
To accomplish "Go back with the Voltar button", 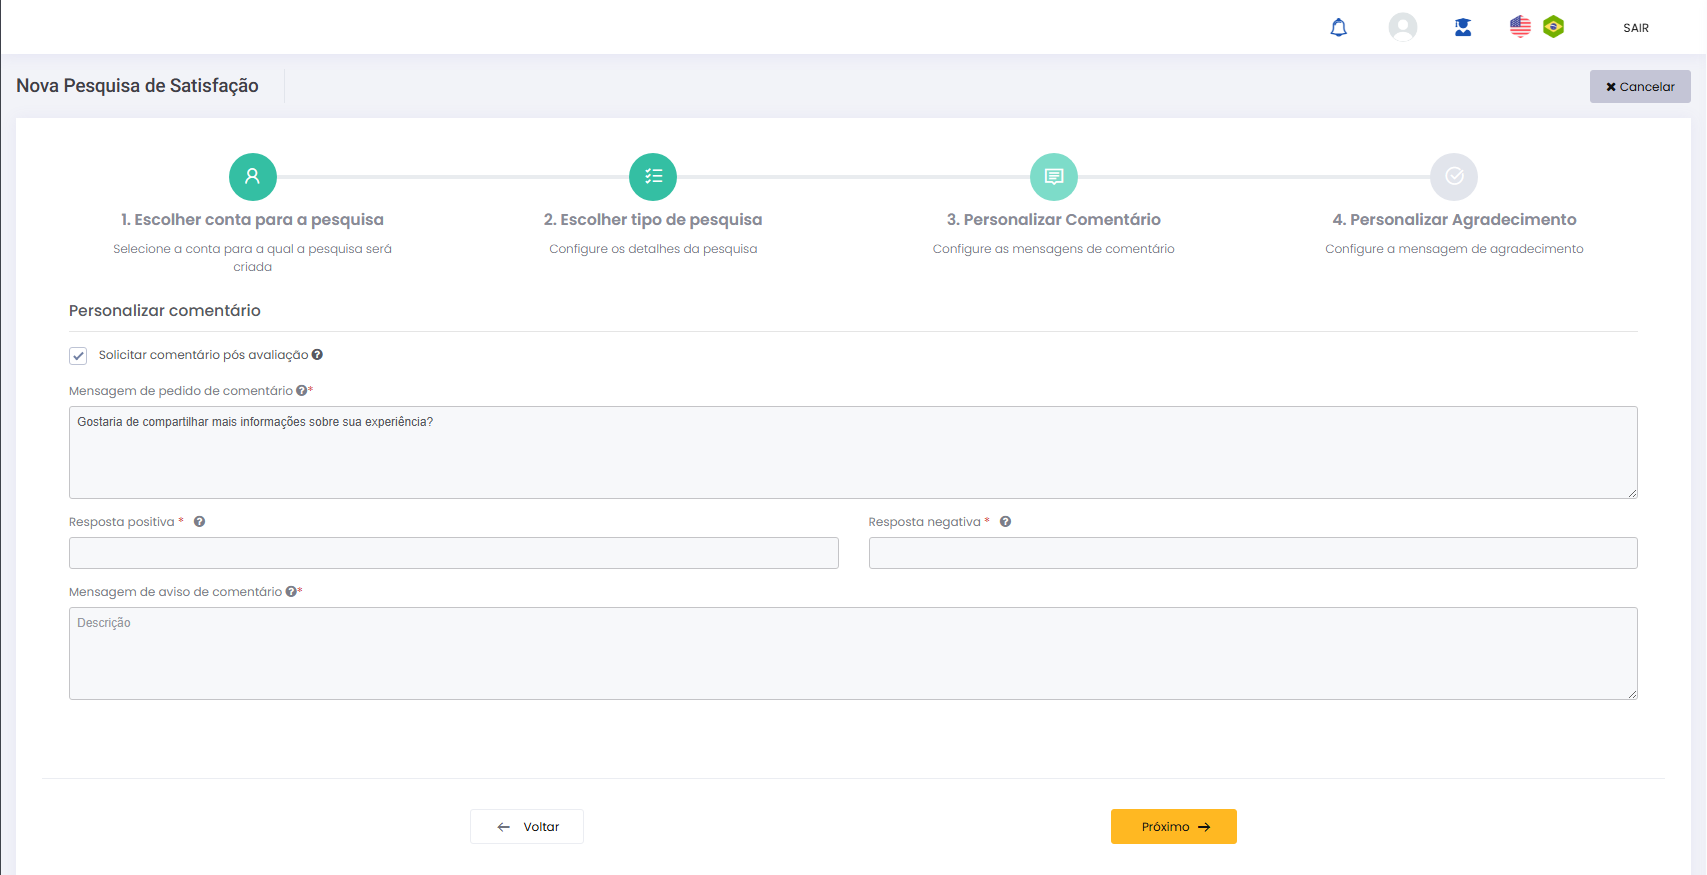I will pyautogui.click(x=527, y=827).
